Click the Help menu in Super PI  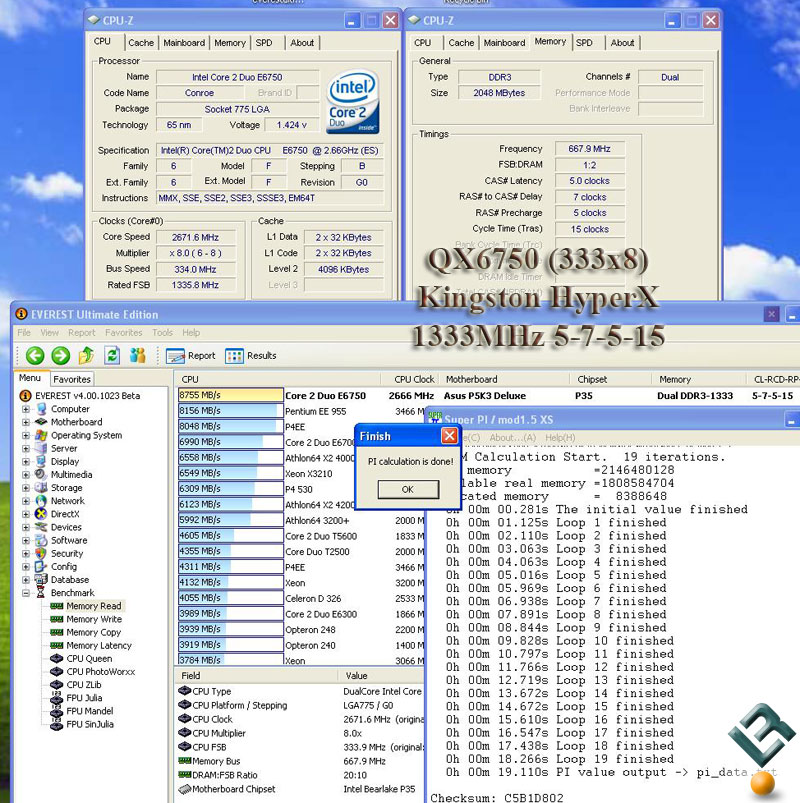[560, 438]
